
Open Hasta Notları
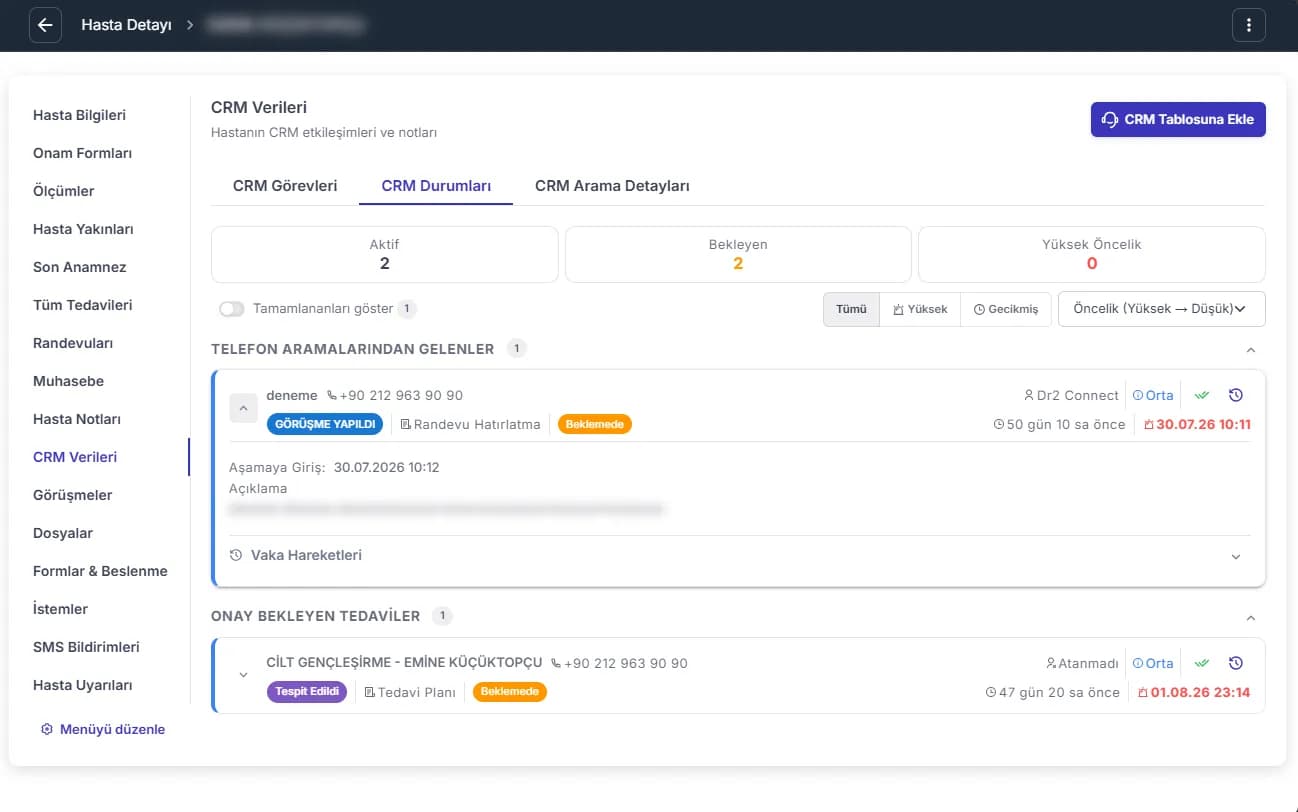point(77,419)
